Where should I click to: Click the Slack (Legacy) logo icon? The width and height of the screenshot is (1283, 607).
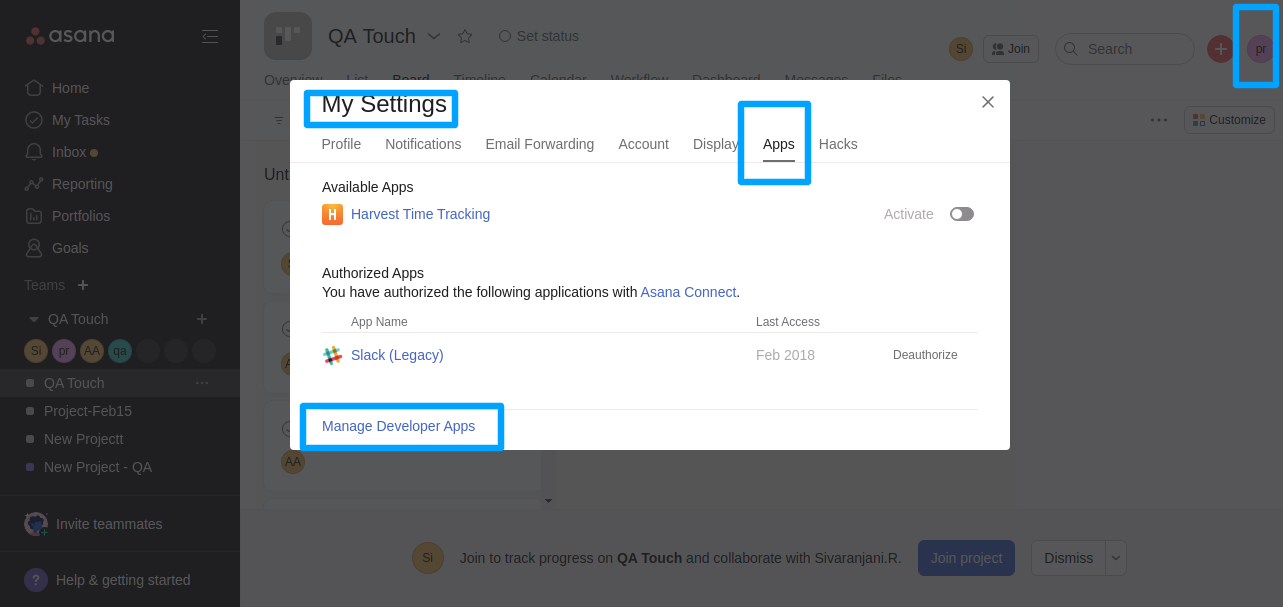pyautogui.click(x=332, y=355)
